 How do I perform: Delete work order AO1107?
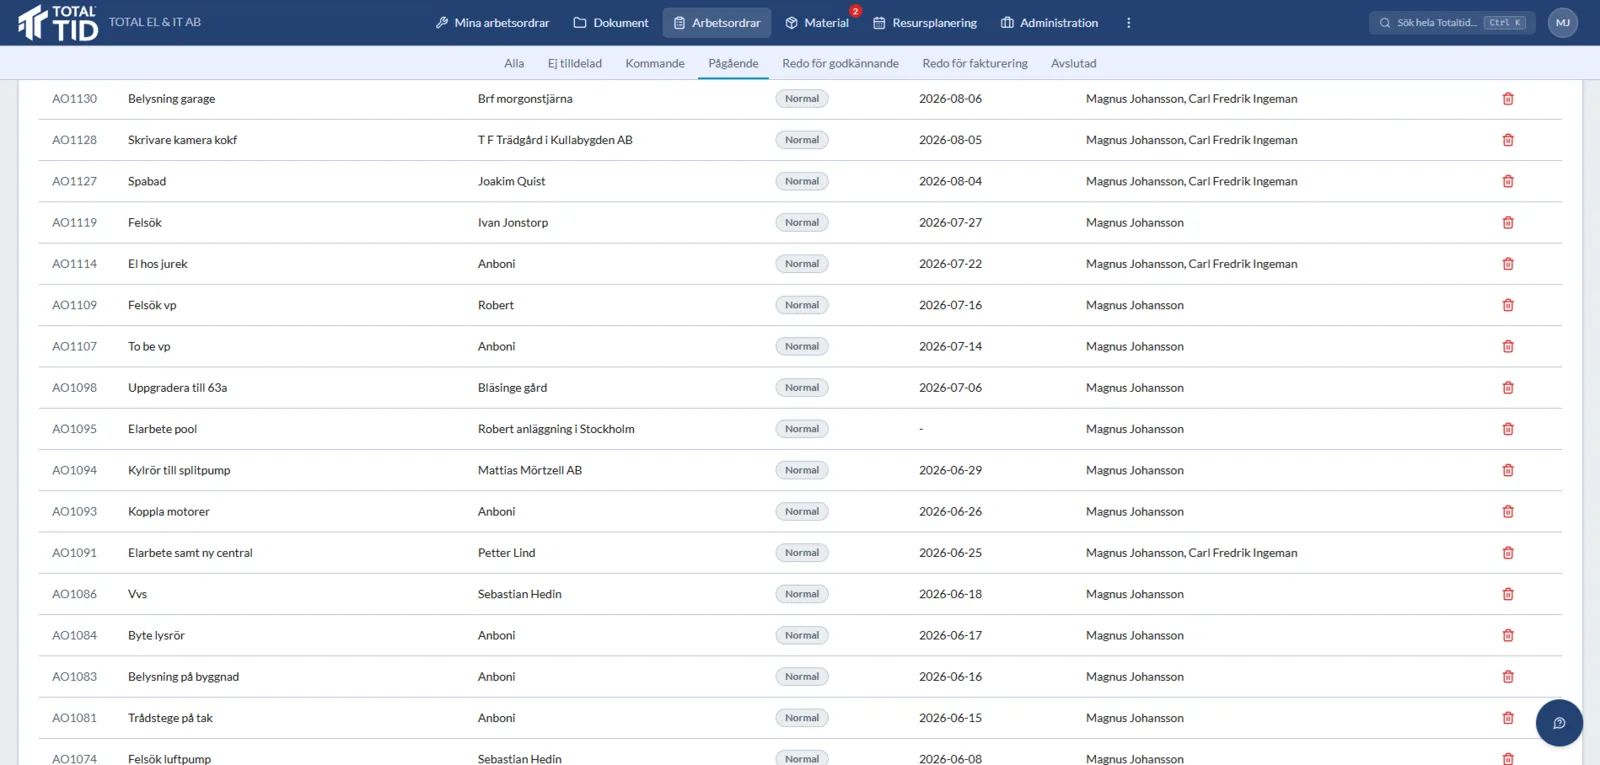click(x=1508, y=346)
